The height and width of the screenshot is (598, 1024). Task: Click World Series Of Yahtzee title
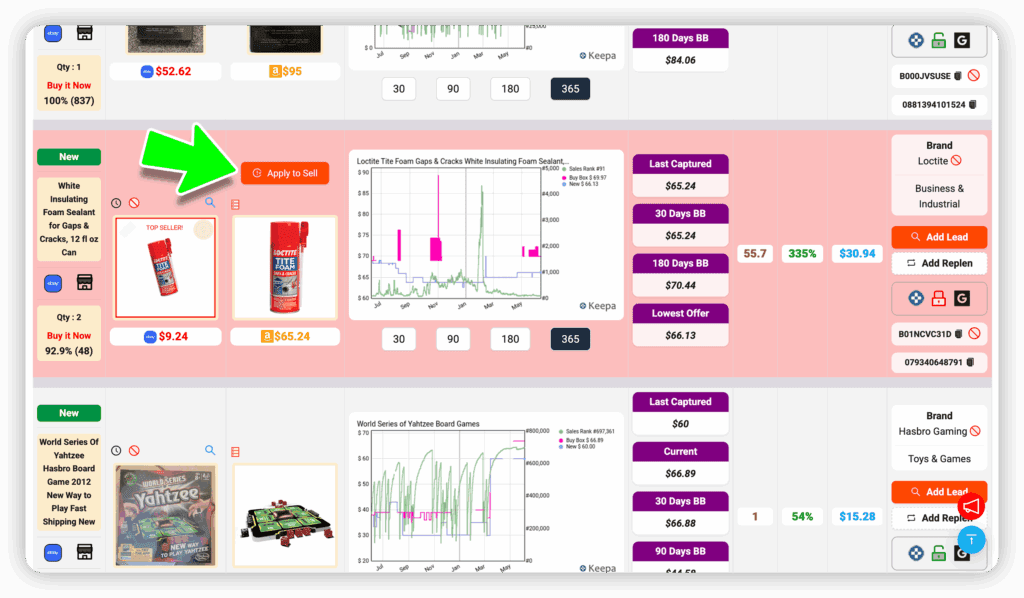(69, 482)
